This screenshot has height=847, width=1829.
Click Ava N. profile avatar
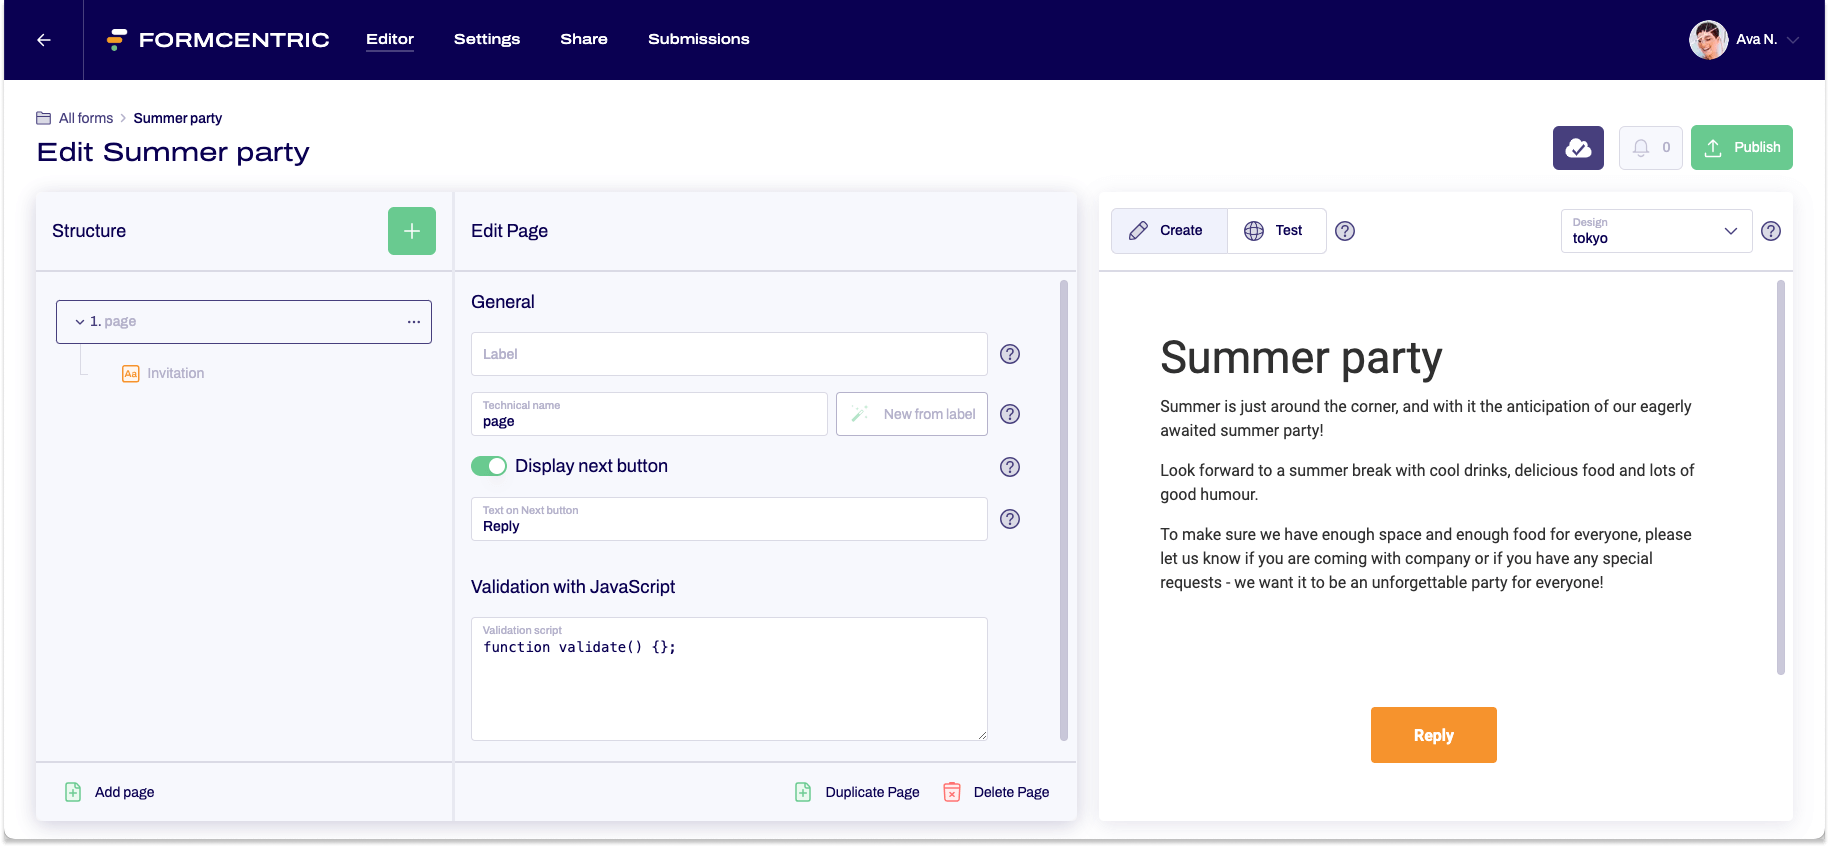click(x=1708, y=40)
